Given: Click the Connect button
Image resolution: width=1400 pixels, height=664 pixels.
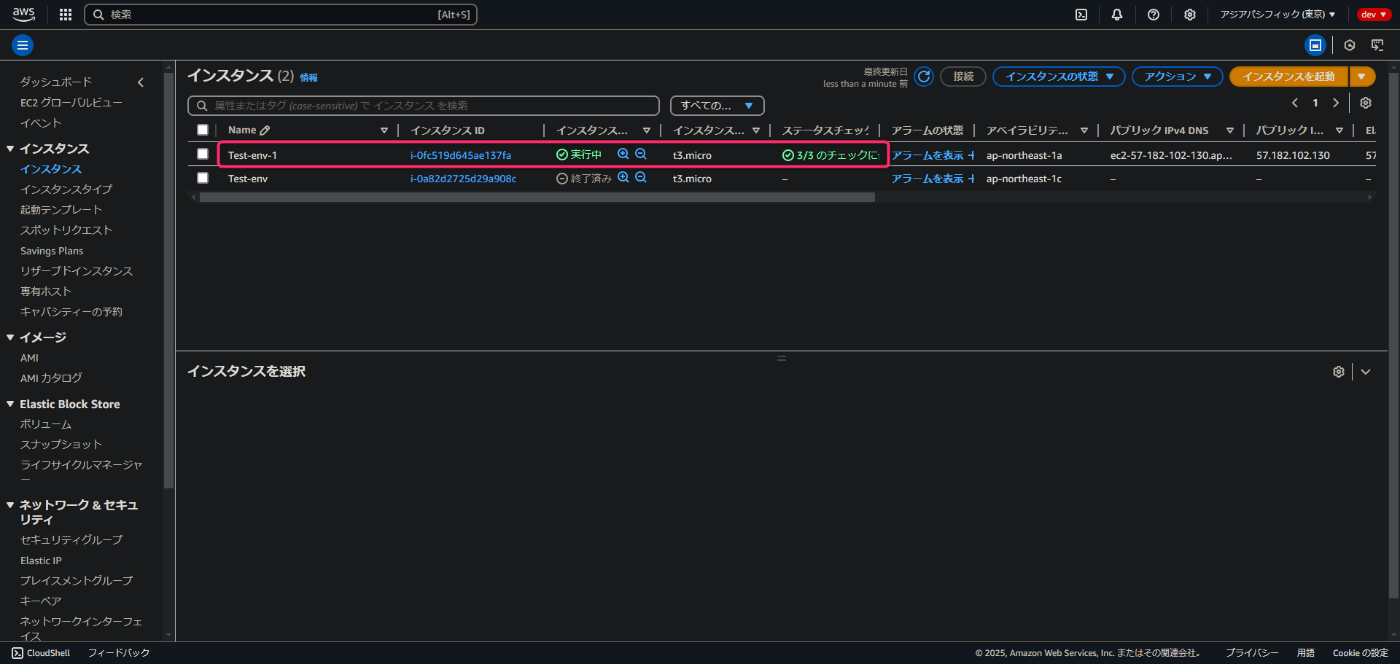Looking at the screenshot, I should pos(963,77).
